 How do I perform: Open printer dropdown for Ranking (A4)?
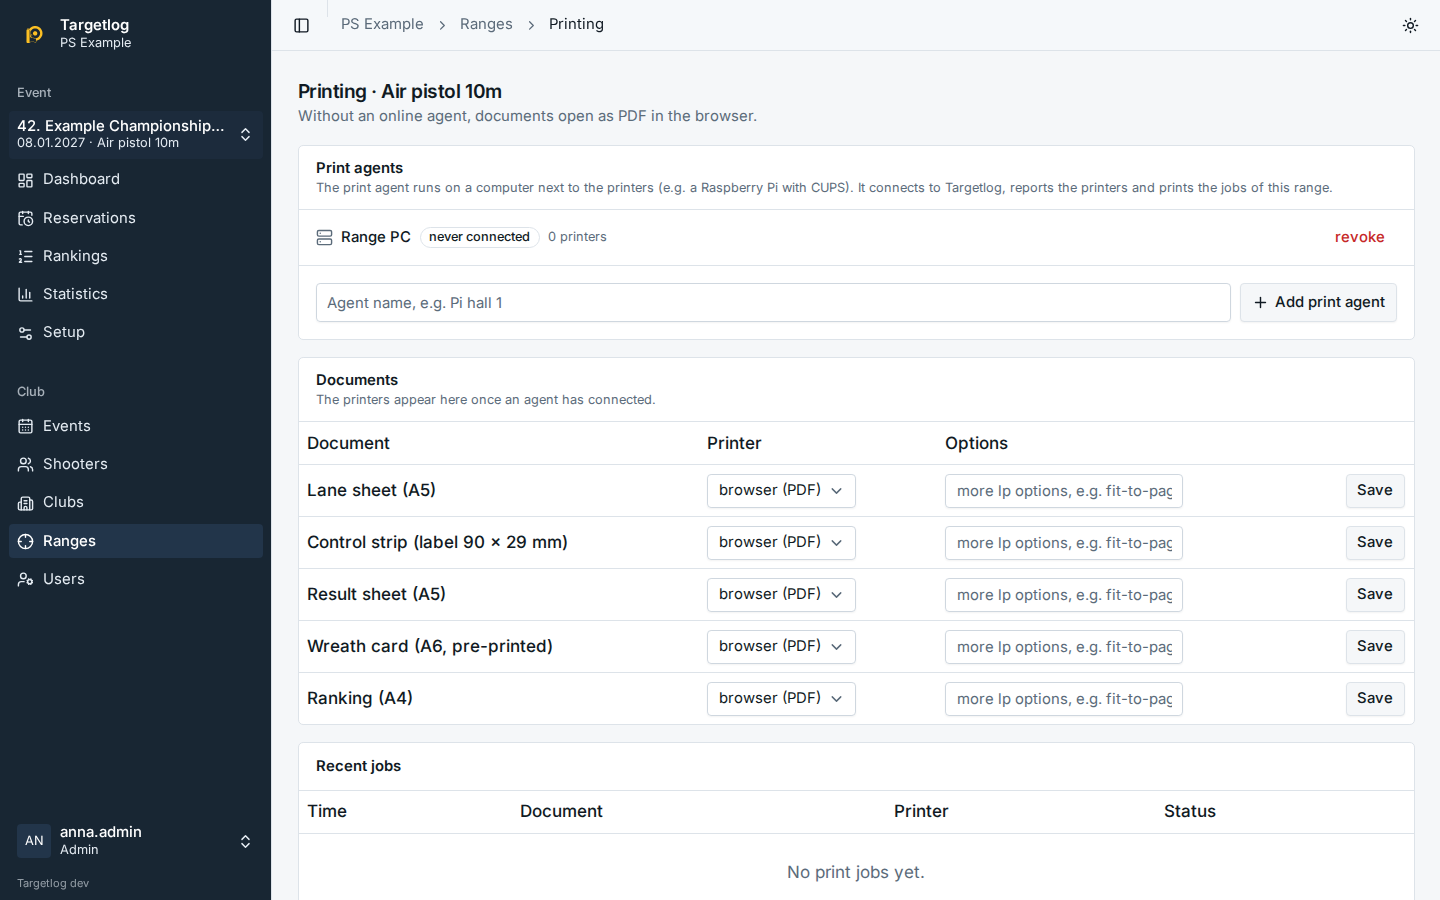pyautogui.click(x=781, y=698)
